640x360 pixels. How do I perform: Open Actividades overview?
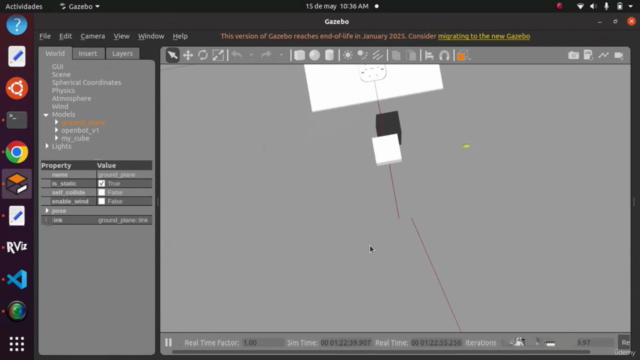tap(24, 6)
